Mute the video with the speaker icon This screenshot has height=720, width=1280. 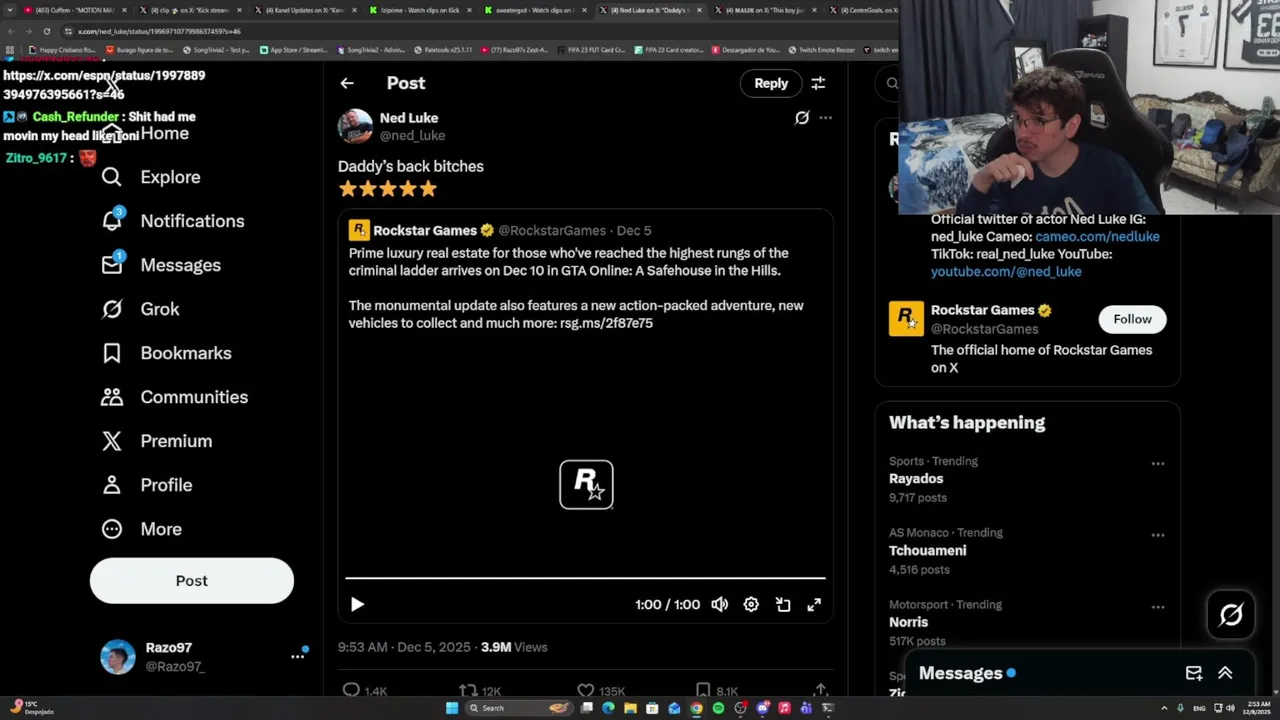[x=720, y=604]
